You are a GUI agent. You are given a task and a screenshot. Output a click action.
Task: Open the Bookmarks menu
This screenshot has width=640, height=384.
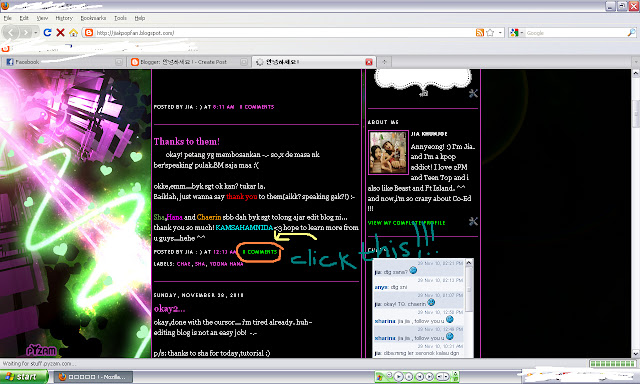pos(93,18)
